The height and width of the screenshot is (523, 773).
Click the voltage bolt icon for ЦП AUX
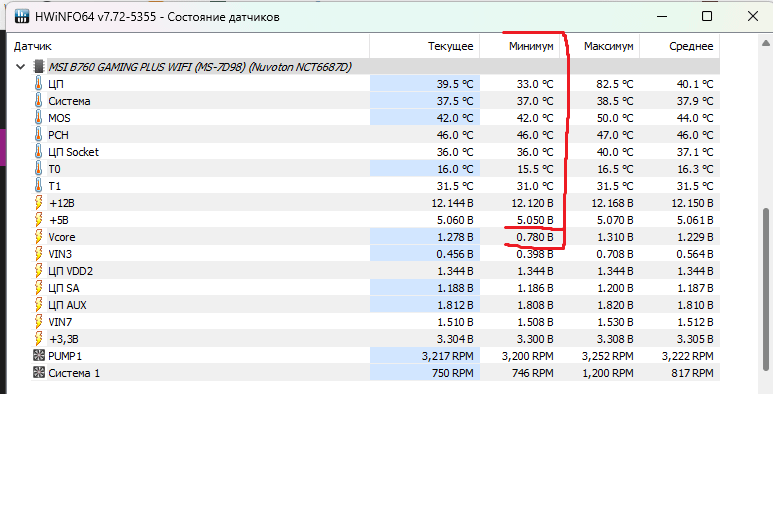(38, 305)
